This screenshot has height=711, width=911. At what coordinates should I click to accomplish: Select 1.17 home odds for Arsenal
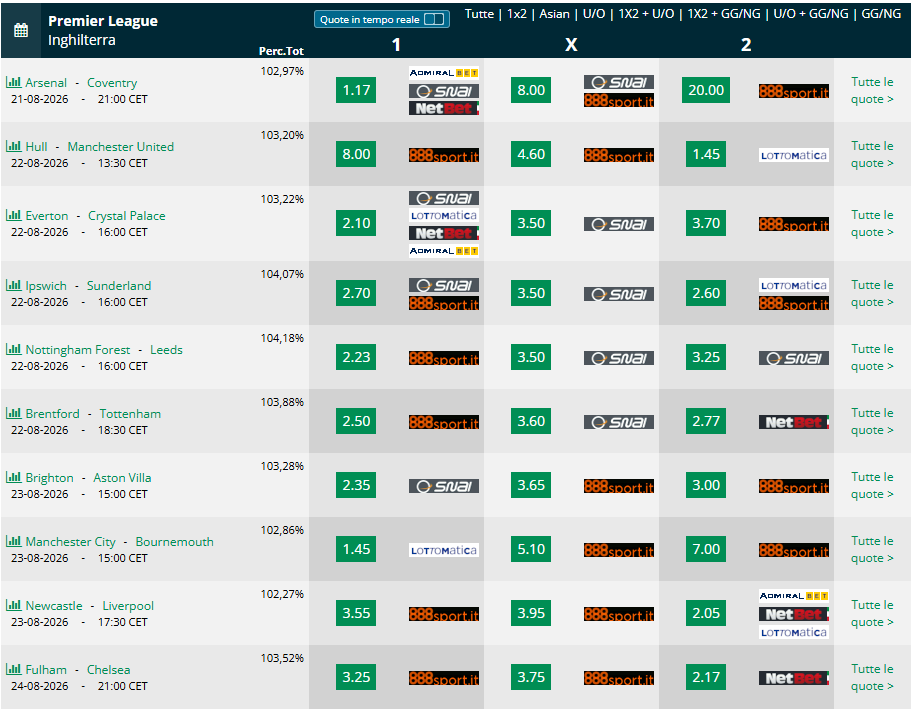tap(356, 90)
